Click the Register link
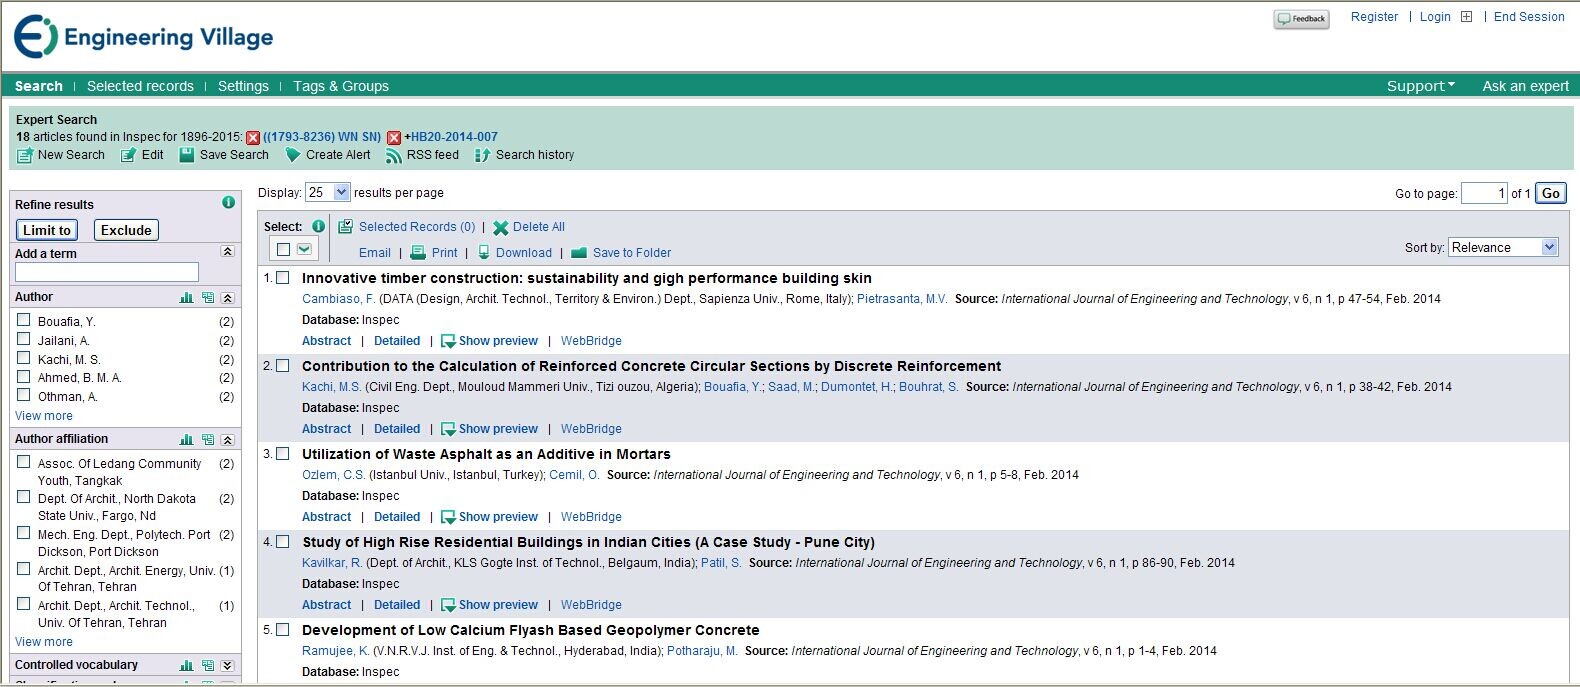The width and height of the screenshot is (1580, 687). pyautogui.click(x=1374, y=17)
